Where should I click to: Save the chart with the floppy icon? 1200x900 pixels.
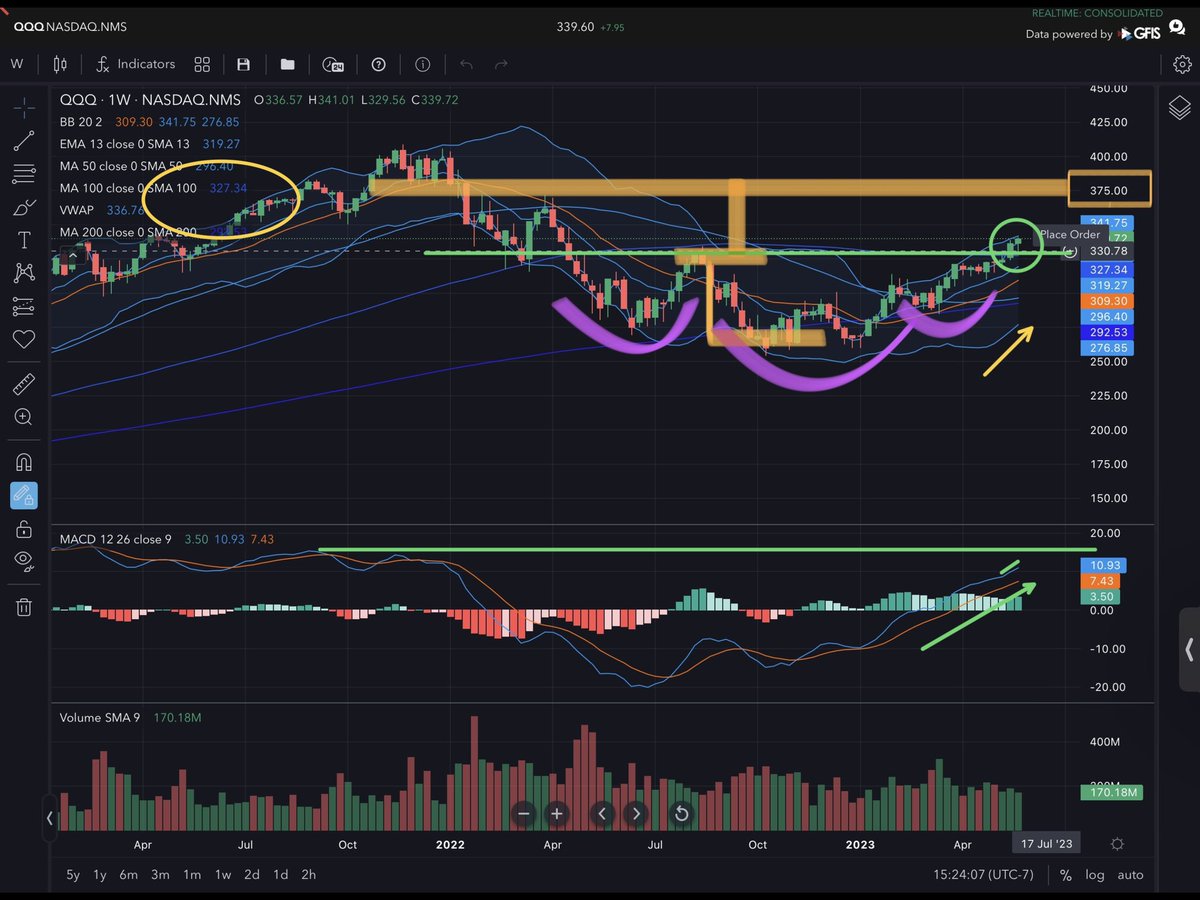[x=243, y=64]
